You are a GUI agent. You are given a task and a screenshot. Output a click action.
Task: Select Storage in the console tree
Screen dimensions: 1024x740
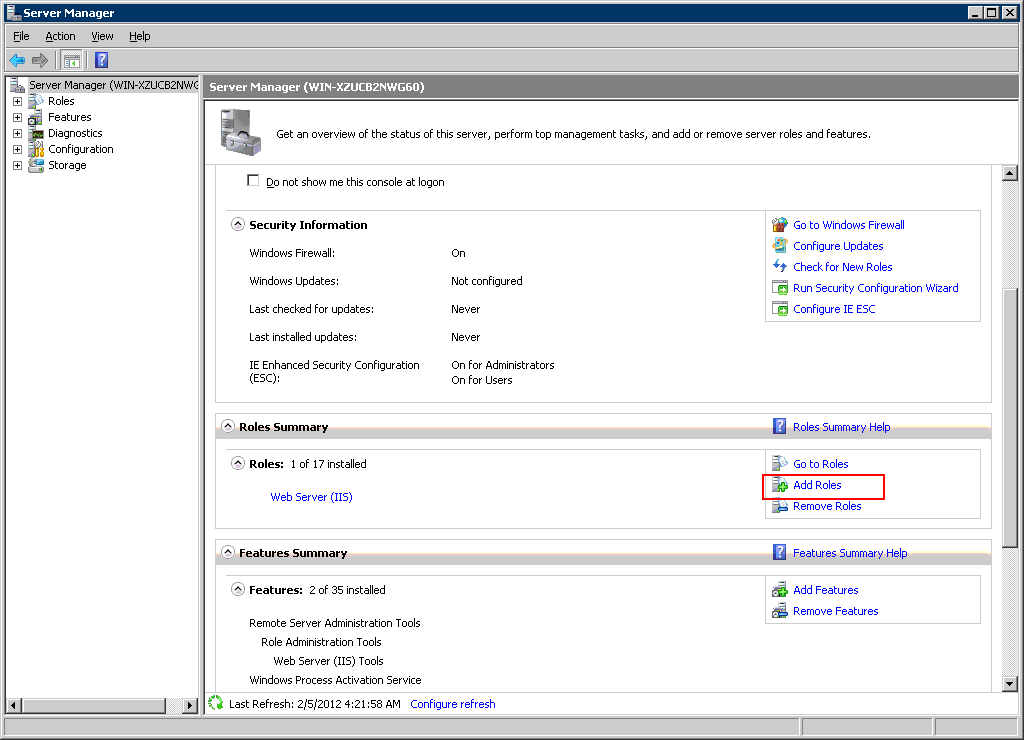[67, 165]
